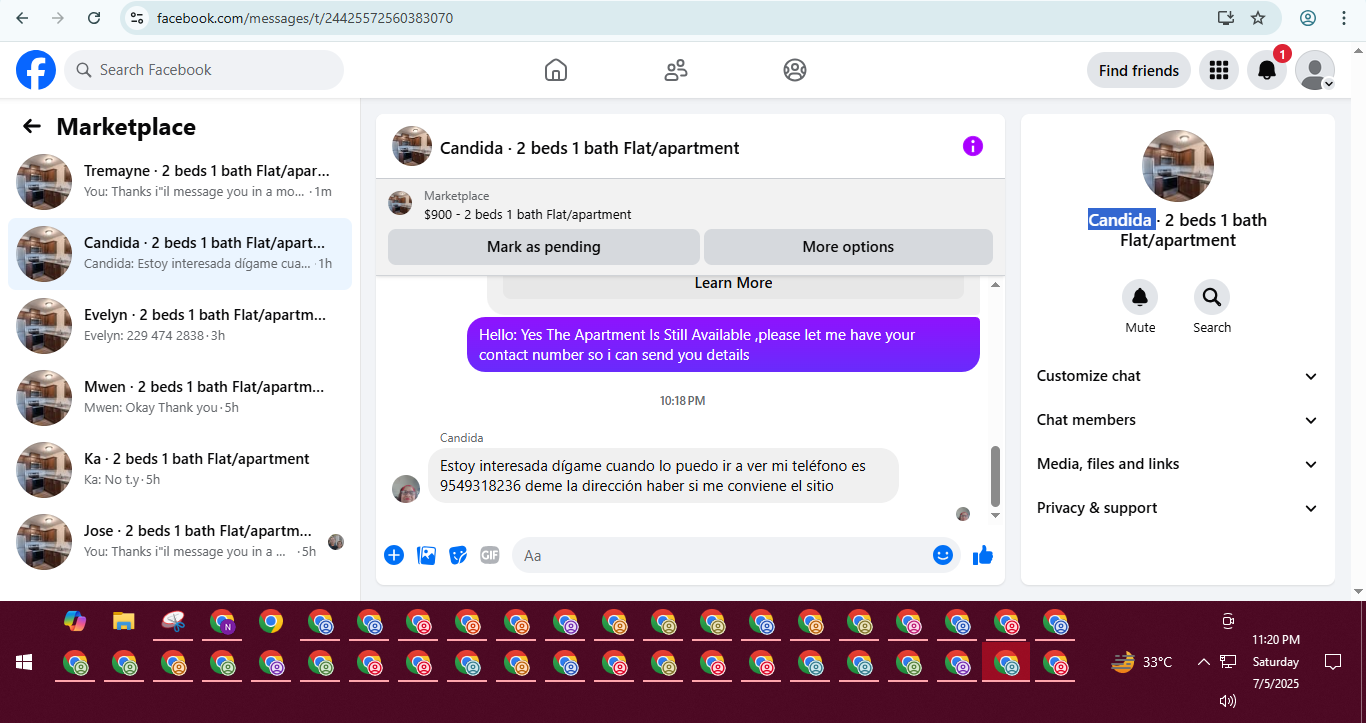This screenshot has height=723, width=1366.
Task: Open File Explorer from the taskbar
Action: coord(123,621)
